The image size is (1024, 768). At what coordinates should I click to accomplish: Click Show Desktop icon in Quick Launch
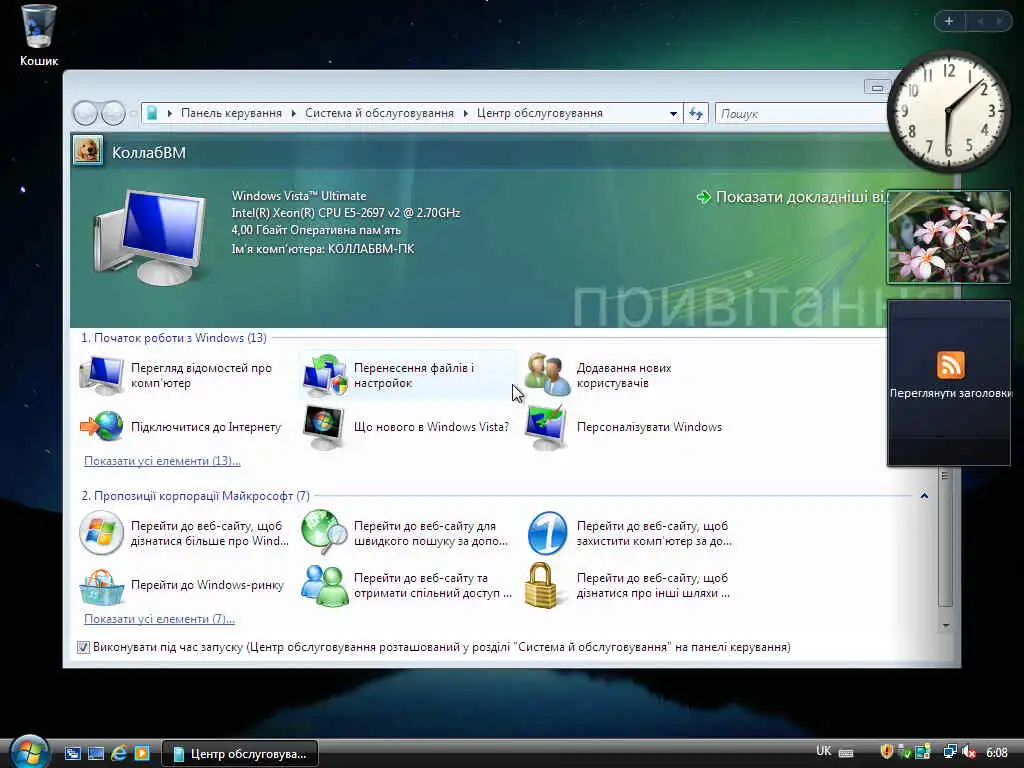95,754
